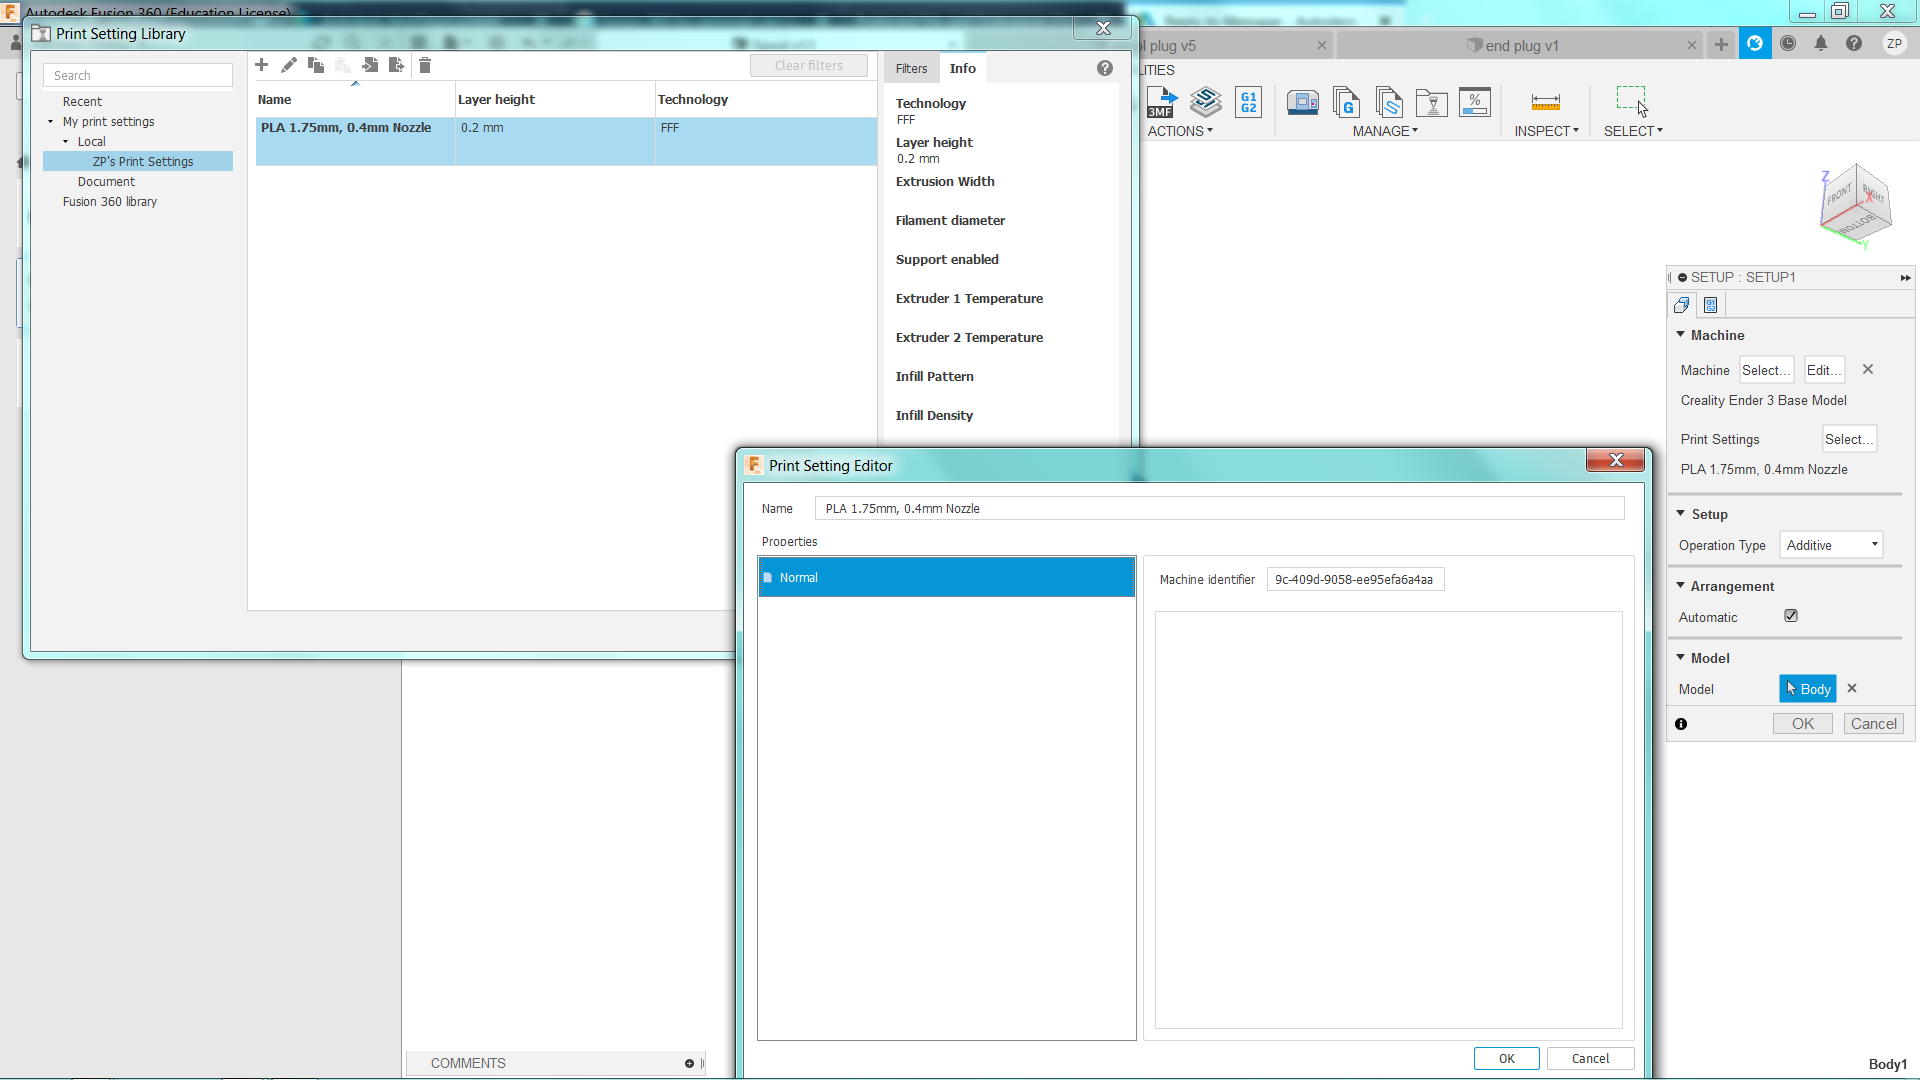Click the pencil edit icon in Print Setting Library
Viewport: 1920px width, 1080px height.
289,65
